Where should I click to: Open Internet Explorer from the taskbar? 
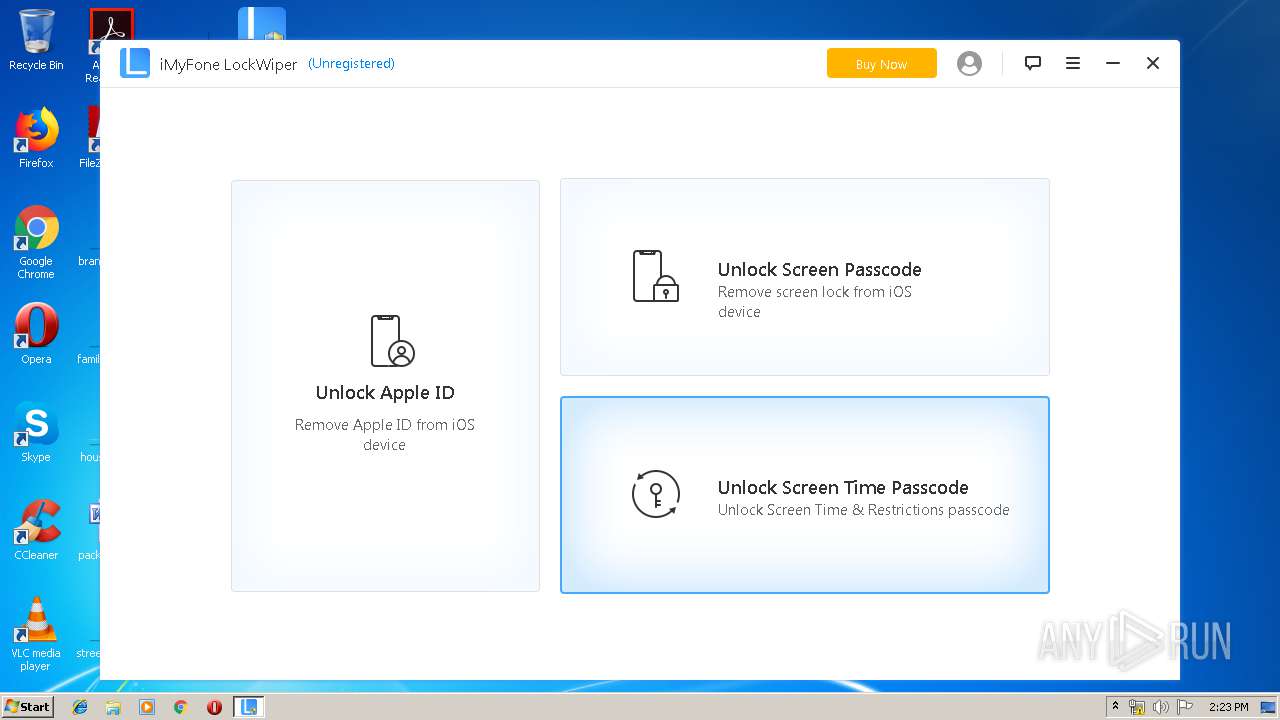(x=80, y=707)
